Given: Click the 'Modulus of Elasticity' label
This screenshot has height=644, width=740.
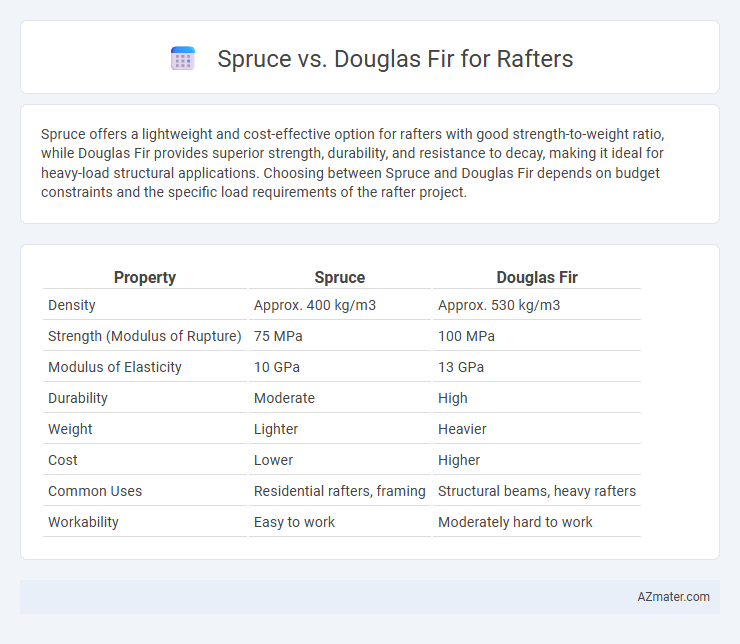Looking at the screenshot, I should 115,367.
